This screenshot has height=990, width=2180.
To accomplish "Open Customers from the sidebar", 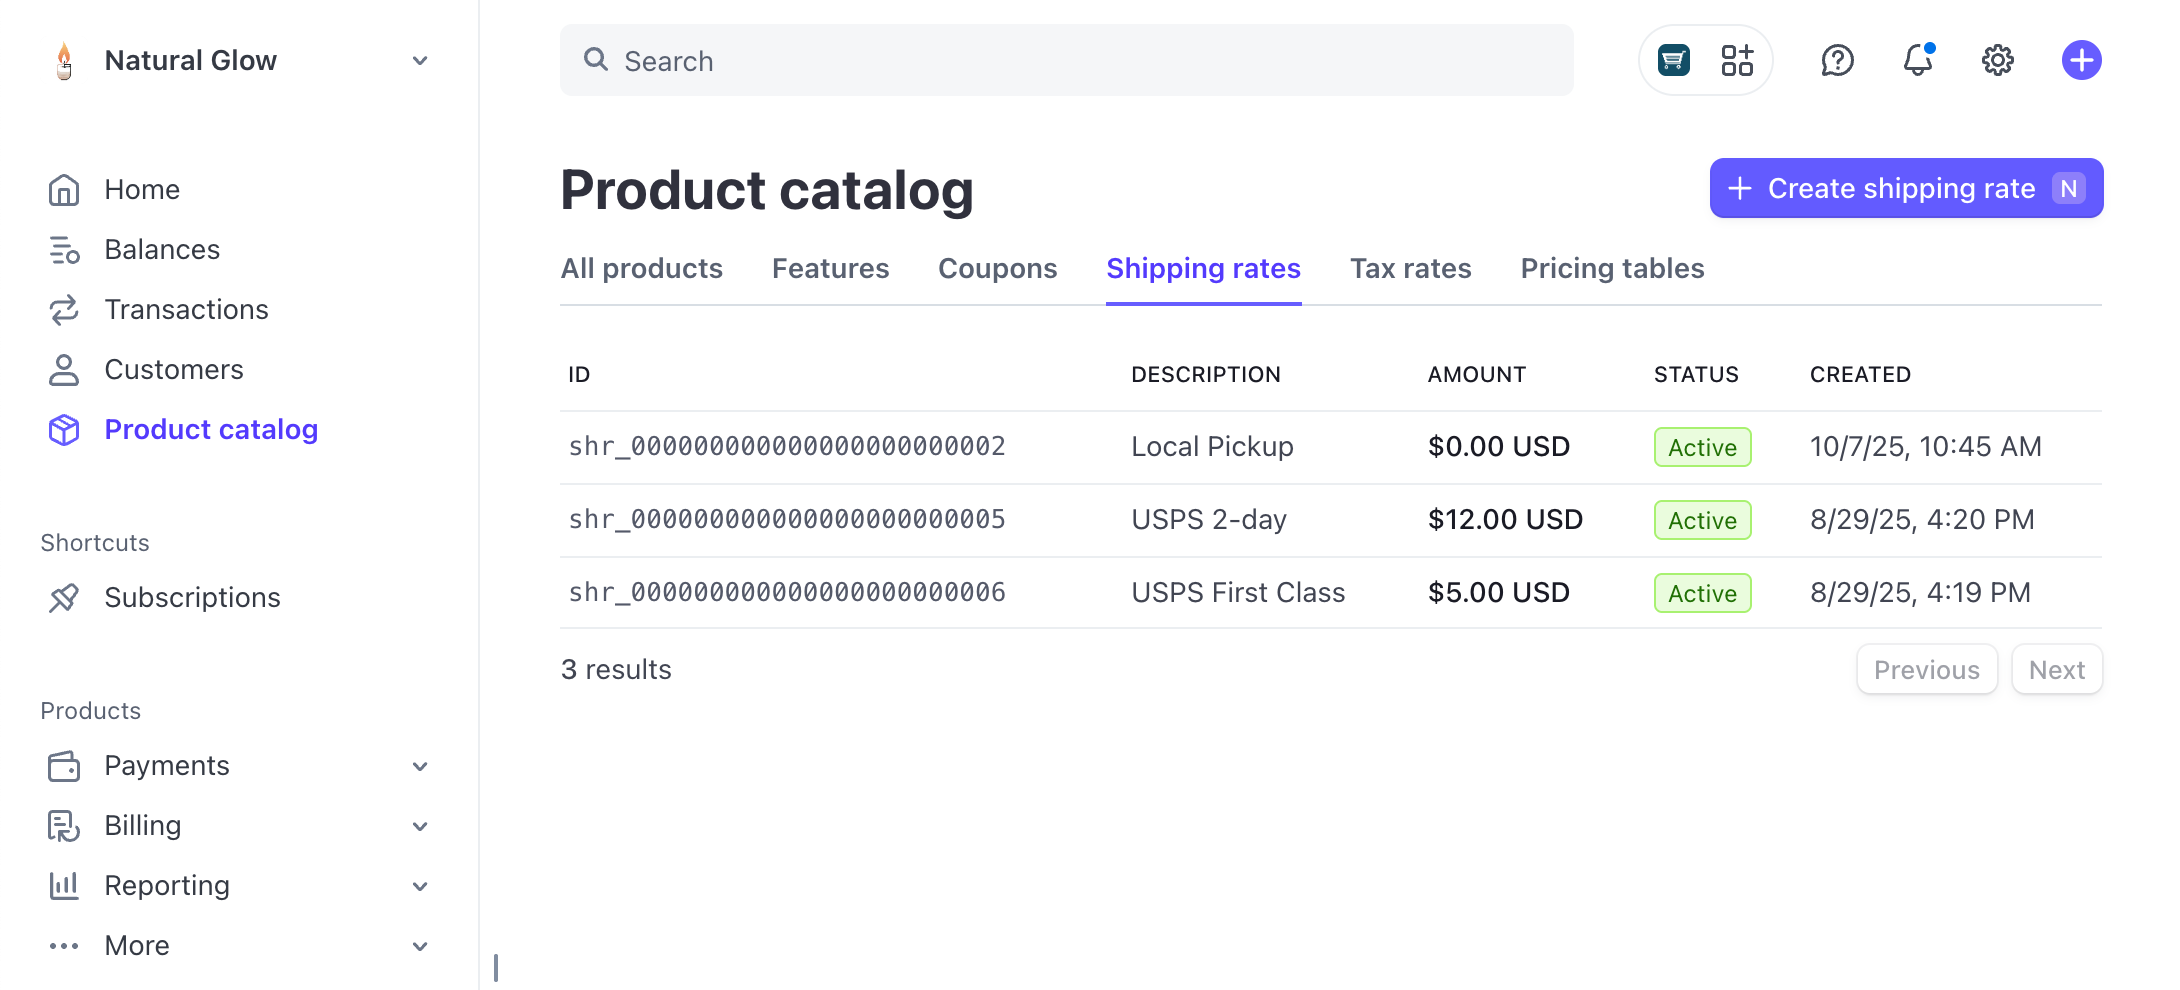I will 174,369.
